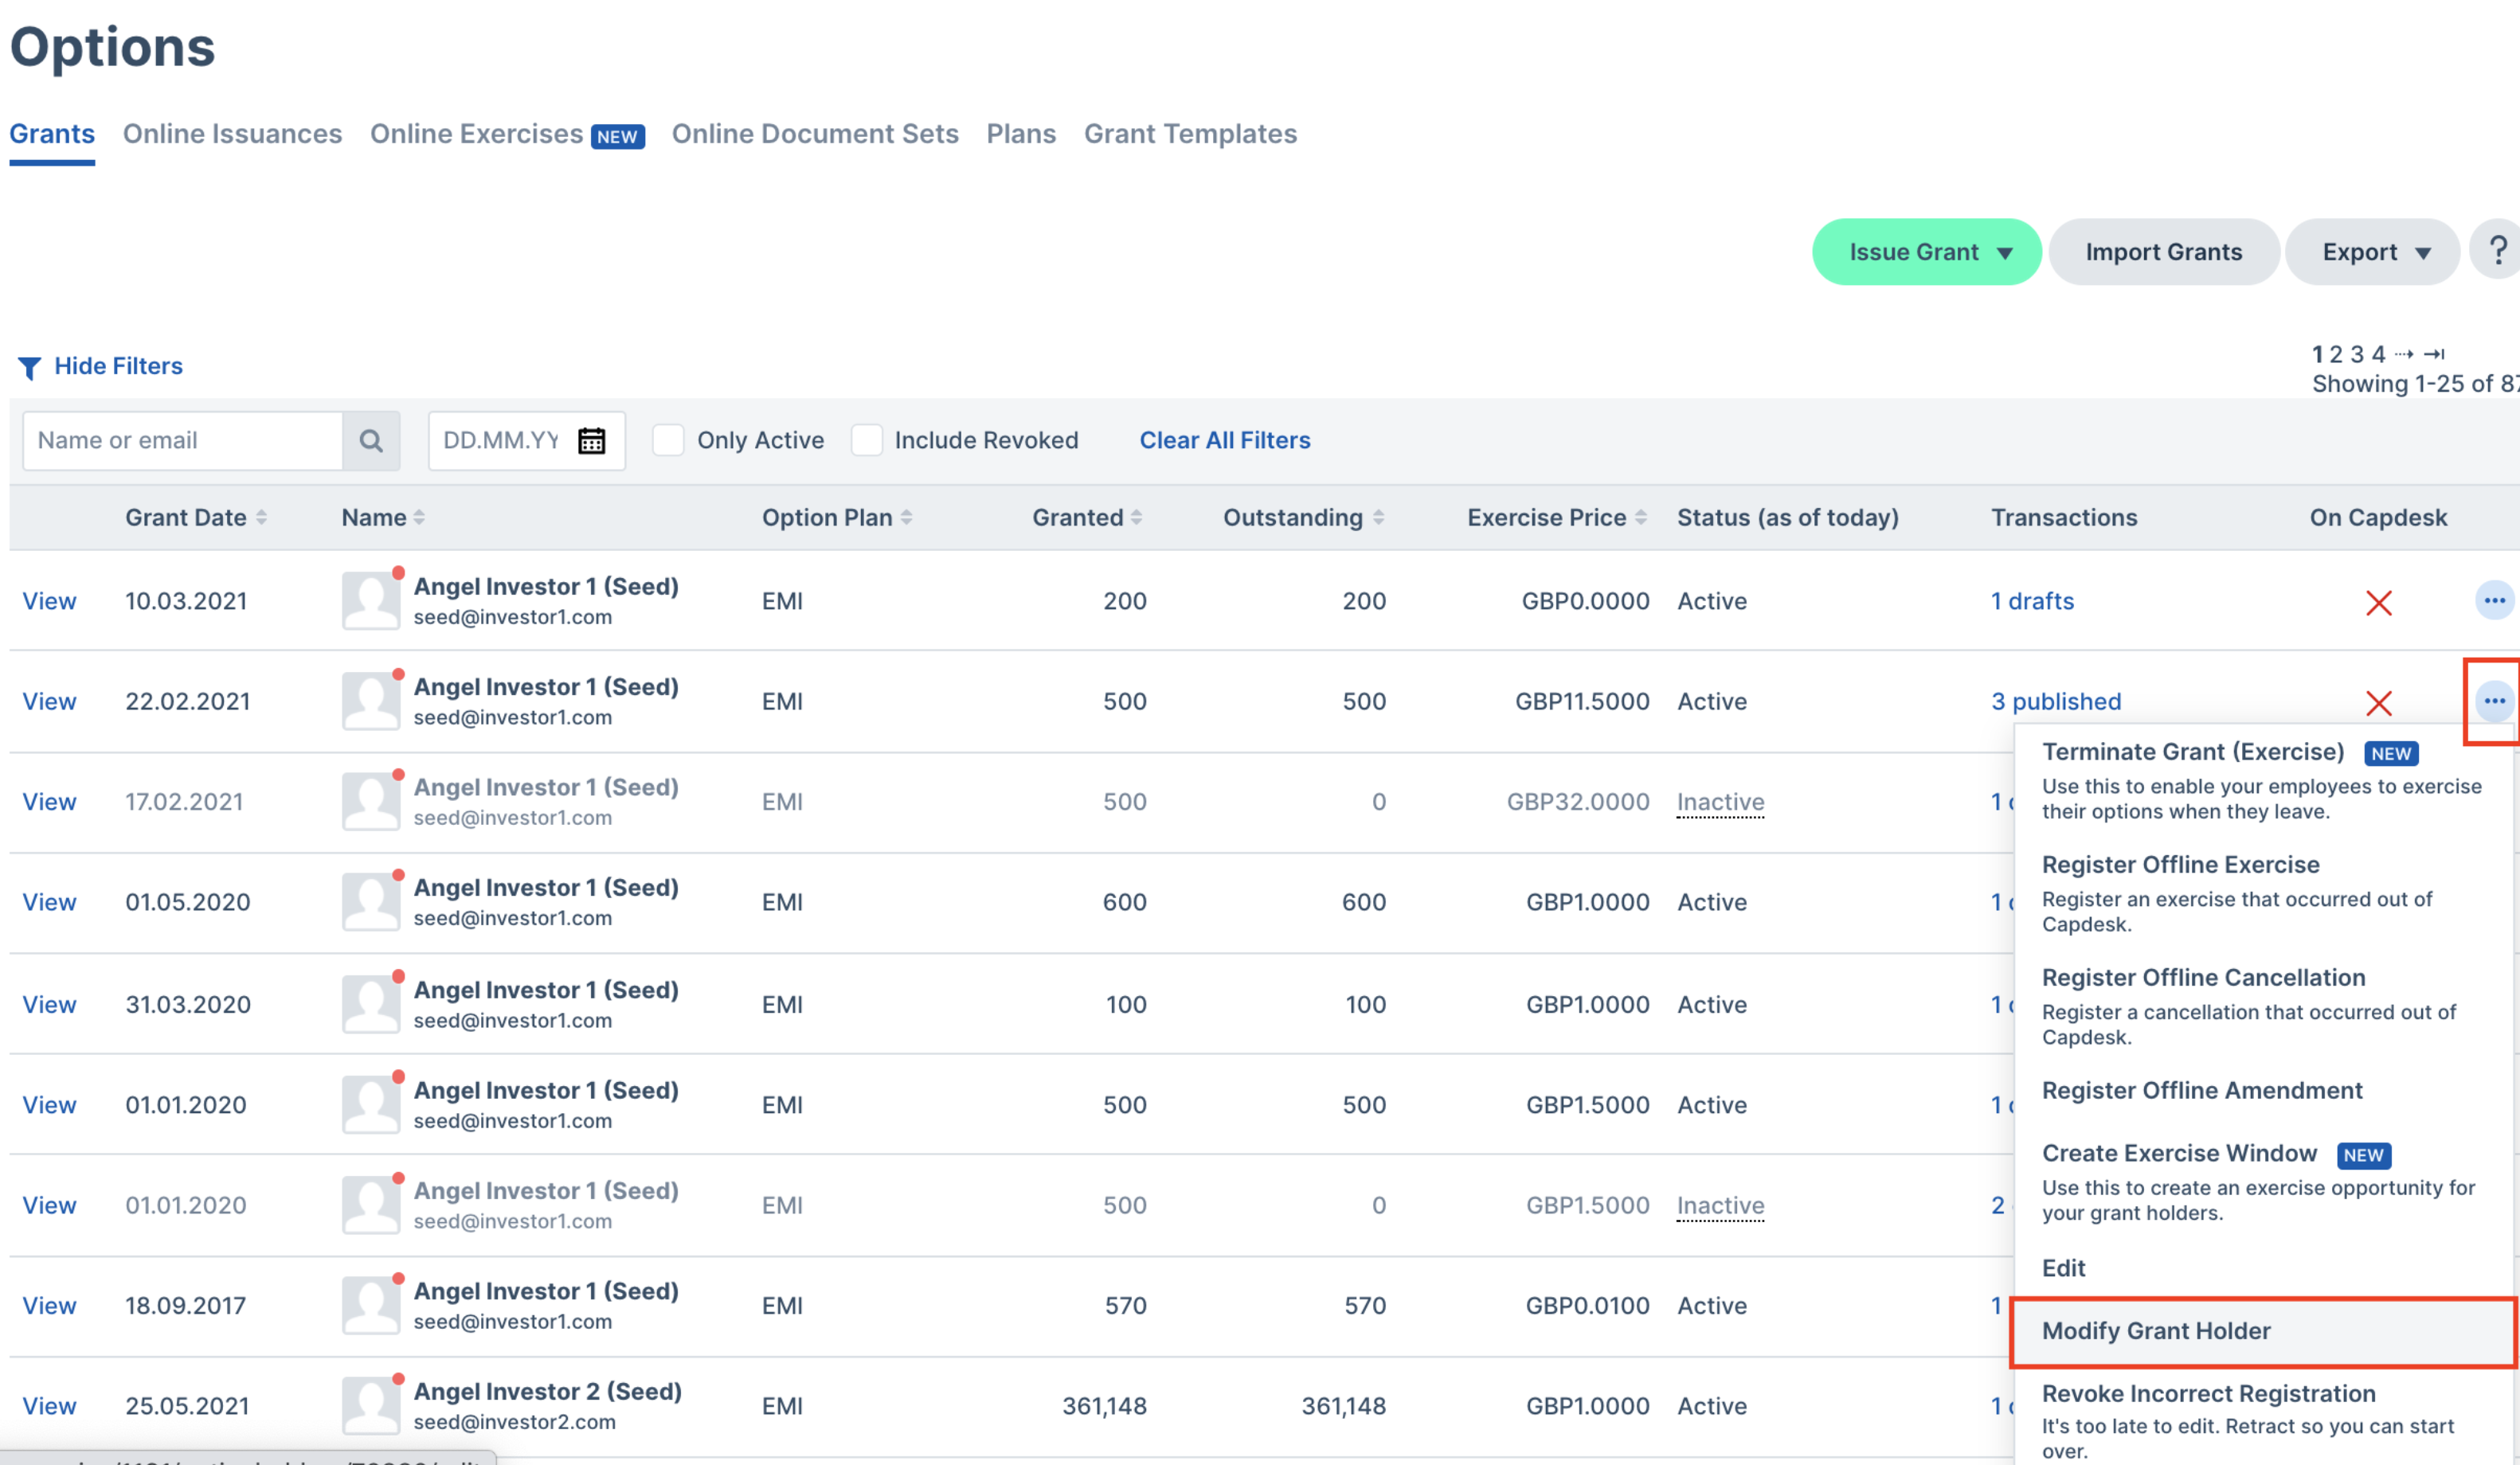The height and width of the screenshot is (1465, 2520).
Task: View the grant dated 10.03.2021
Action: coord(49,601)
